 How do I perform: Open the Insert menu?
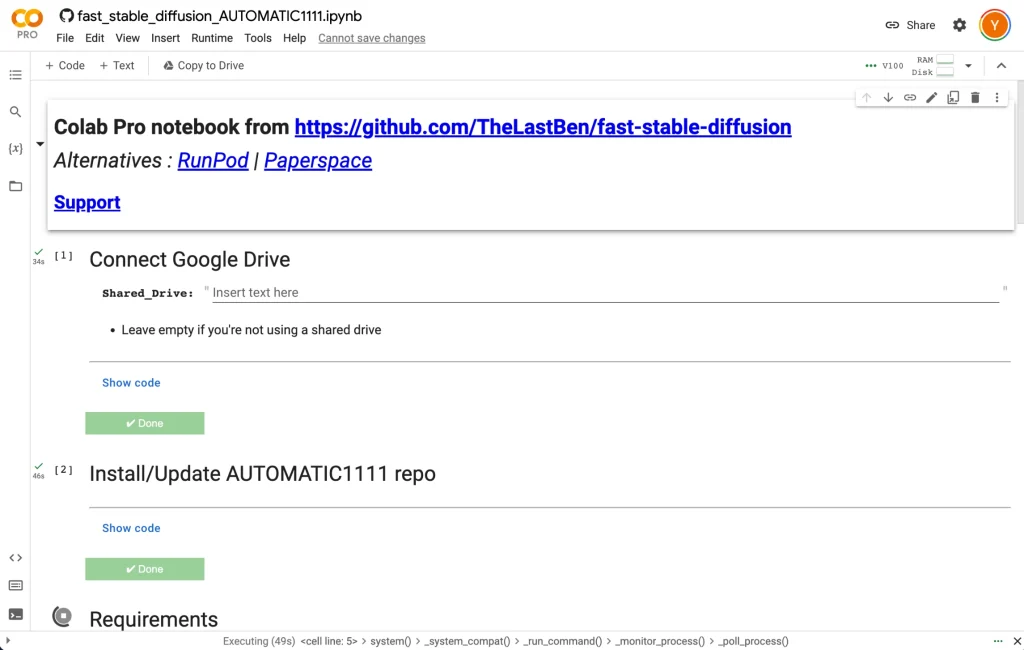pos(165,38)
